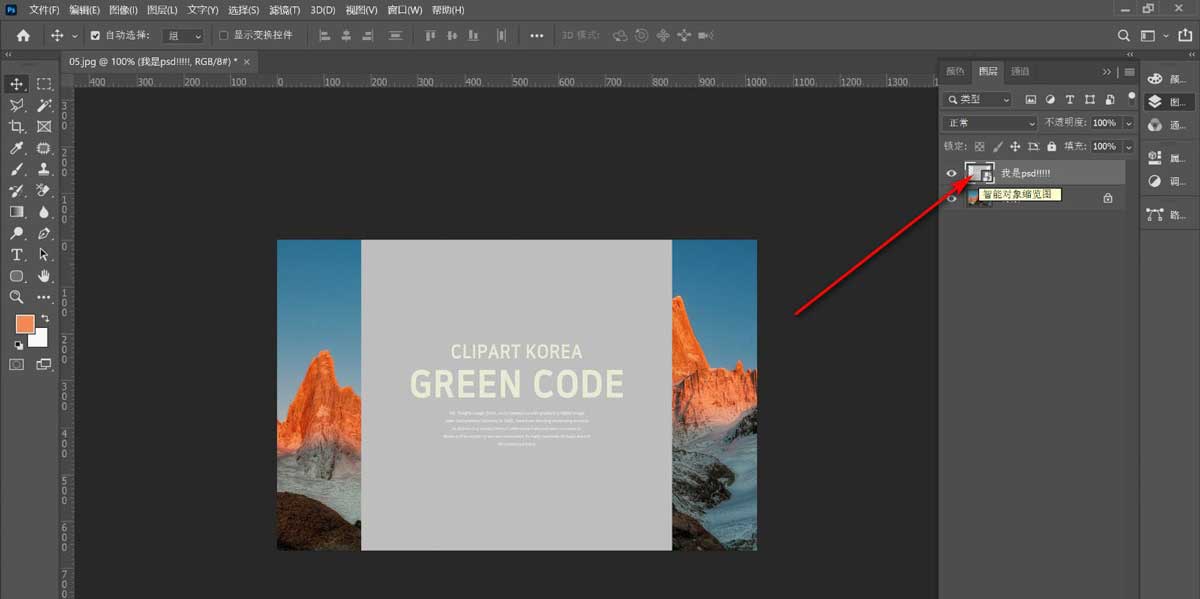Enable the 自动选择 checkbox
Viewport: 1200px width, 599px height.
[x=95, y=35]
